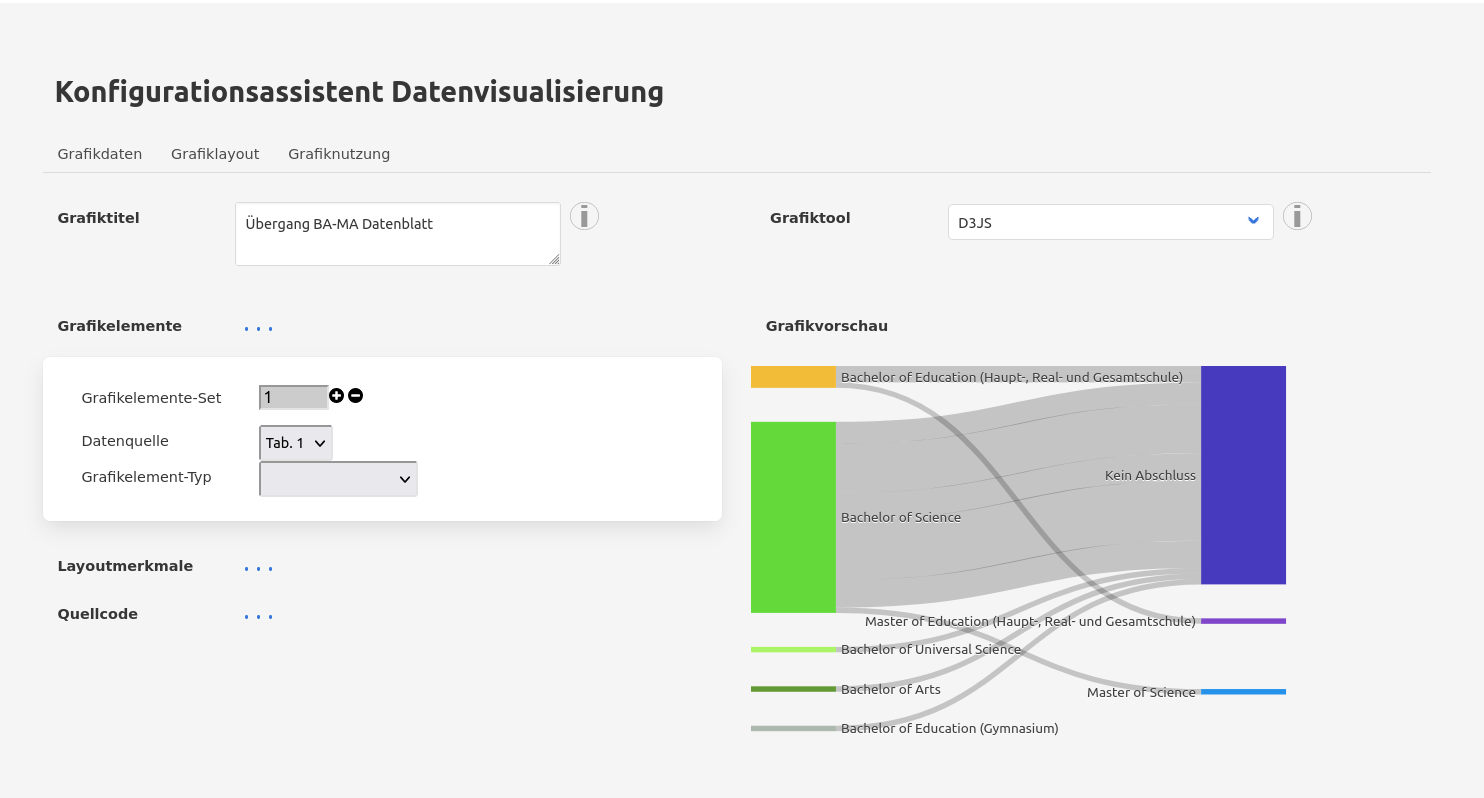Switch to the Grafiklayout tab
Image resolution: width=1484 pixels, height=798 pixels.
click(215, 154)
